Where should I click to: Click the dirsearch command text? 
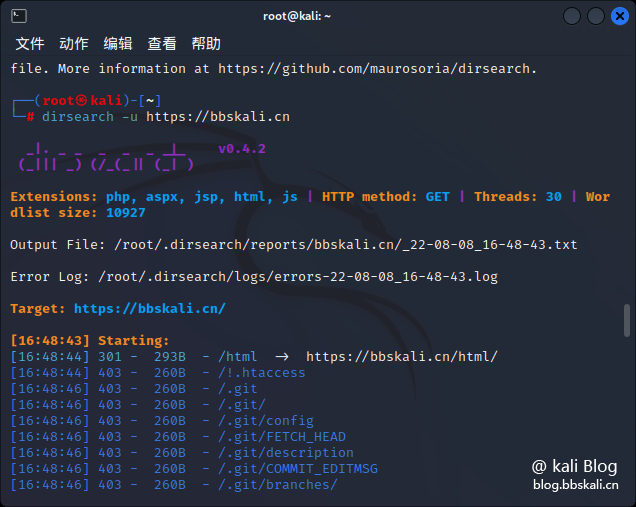pyautogui.click(x=166, y=117)
